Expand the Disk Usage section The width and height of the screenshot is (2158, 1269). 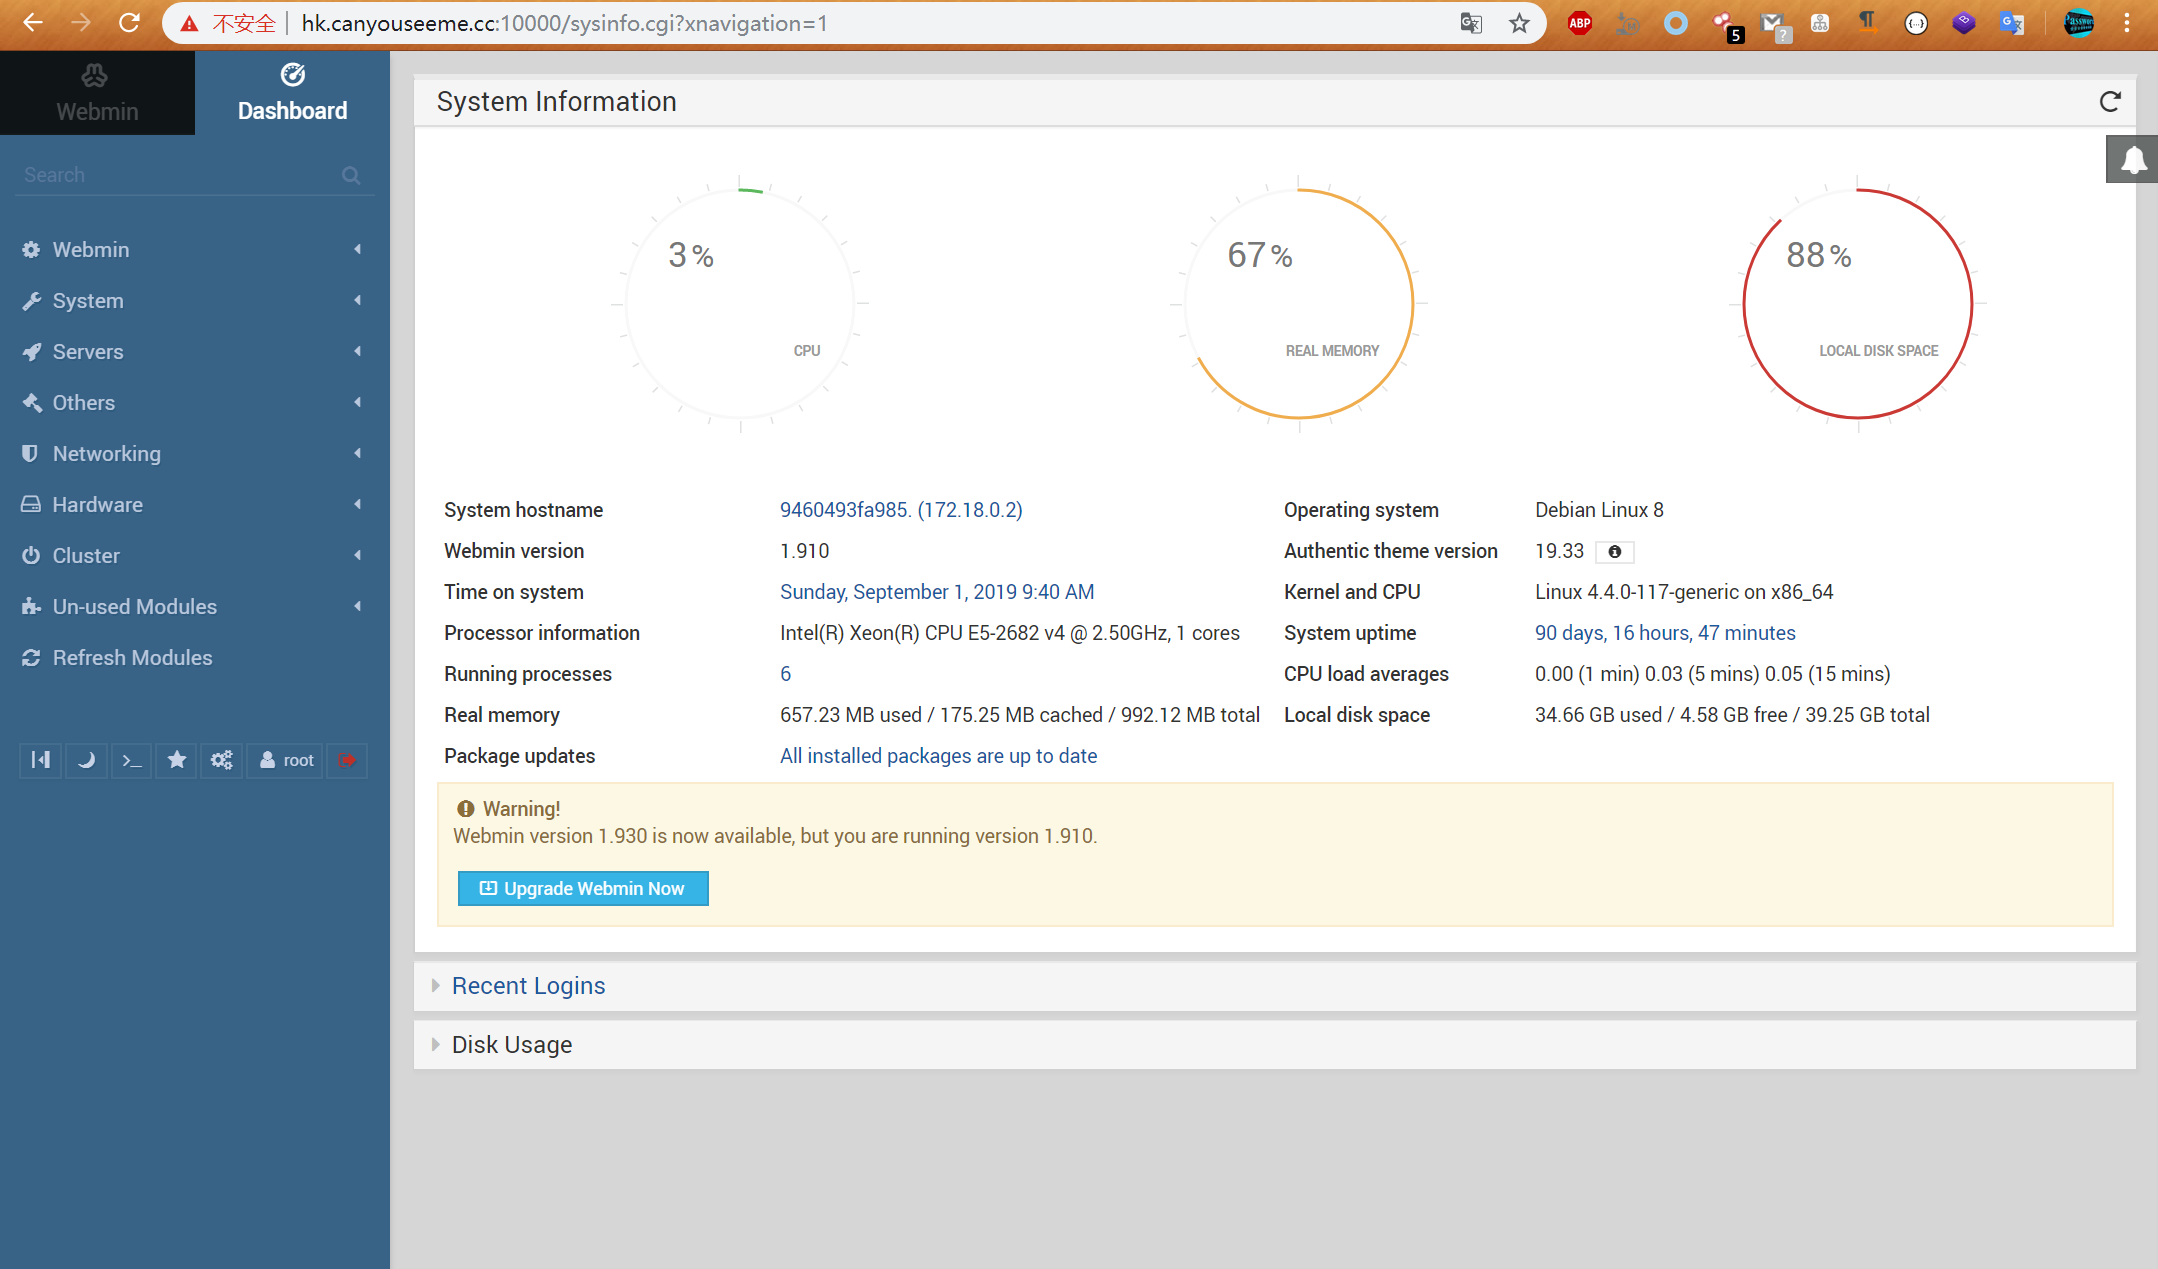click(511, 1045)
